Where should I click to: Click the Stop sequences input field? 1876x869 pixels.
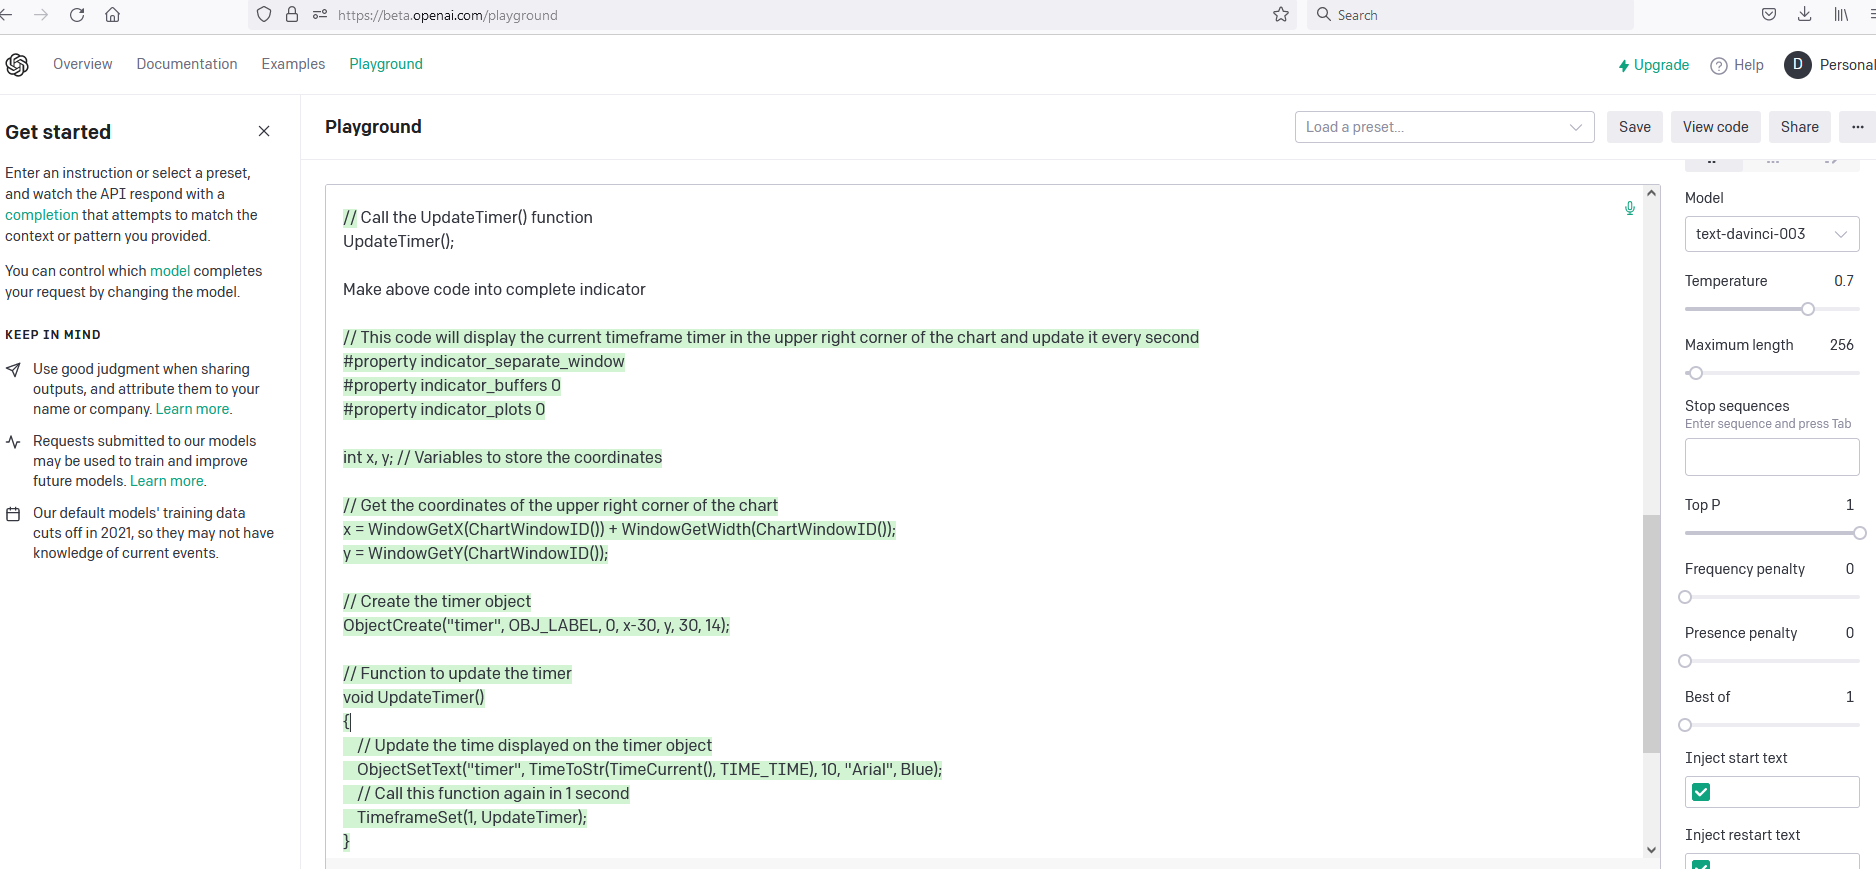pyautogui.click(x=1771, y=457)
